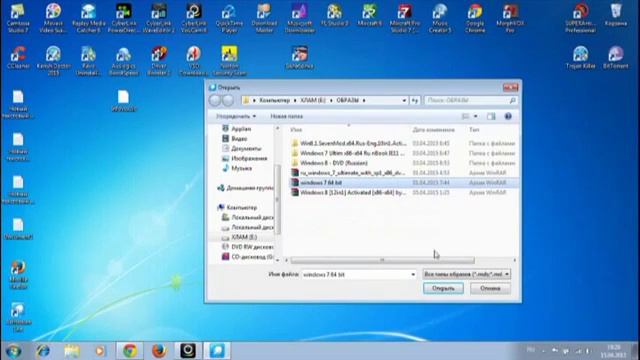The width and height of the screenshot is (640, 360).
Task: Click the Открыть button in dialog
Action: 443,289
